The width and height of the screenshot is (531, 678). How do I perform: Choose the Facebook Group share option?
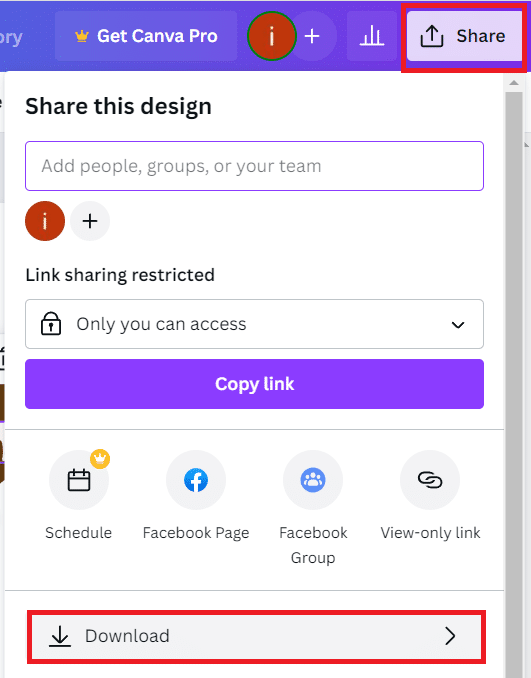pos(313,480)
